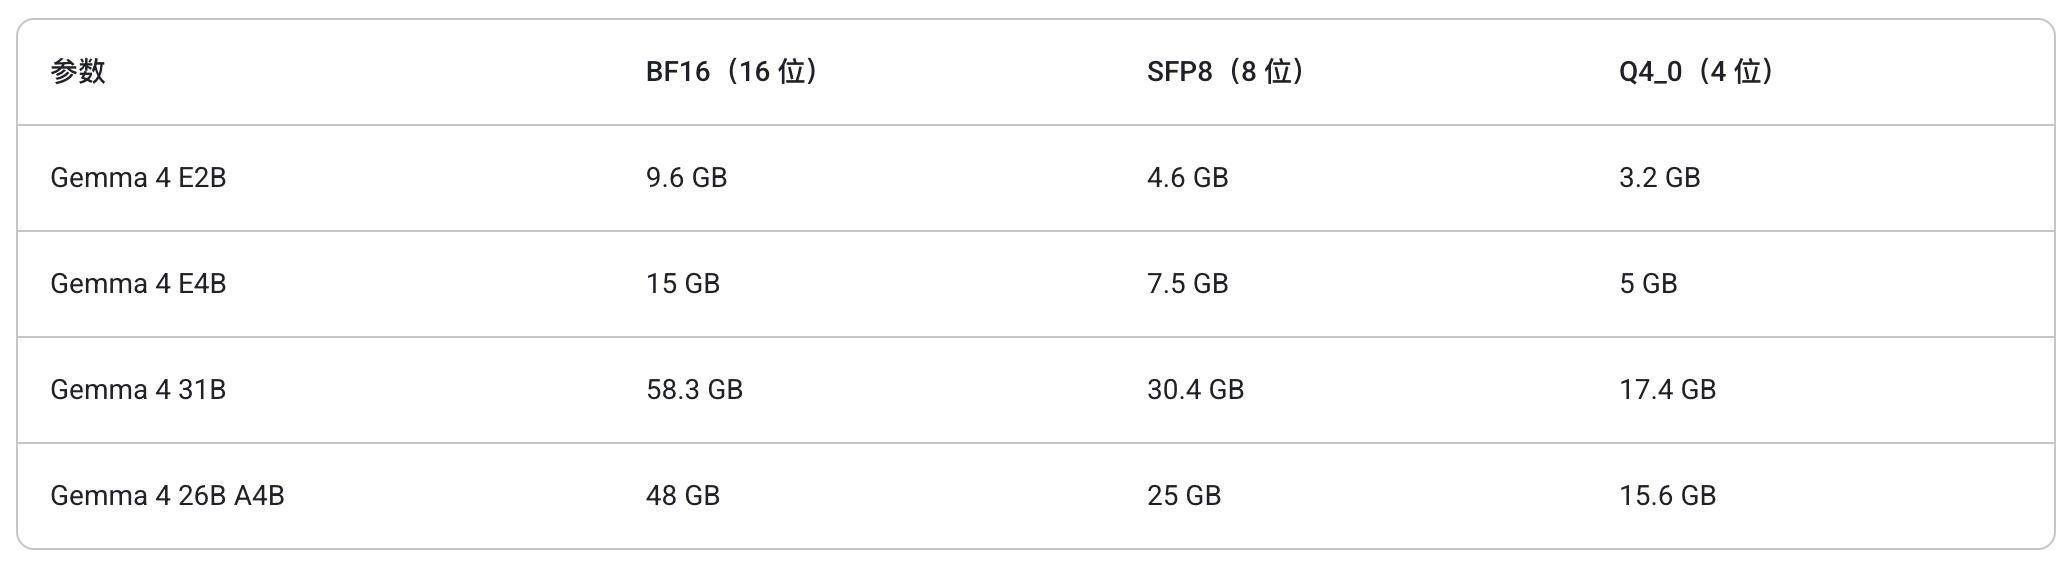Click the 15 GB cell

coord(682,284)
